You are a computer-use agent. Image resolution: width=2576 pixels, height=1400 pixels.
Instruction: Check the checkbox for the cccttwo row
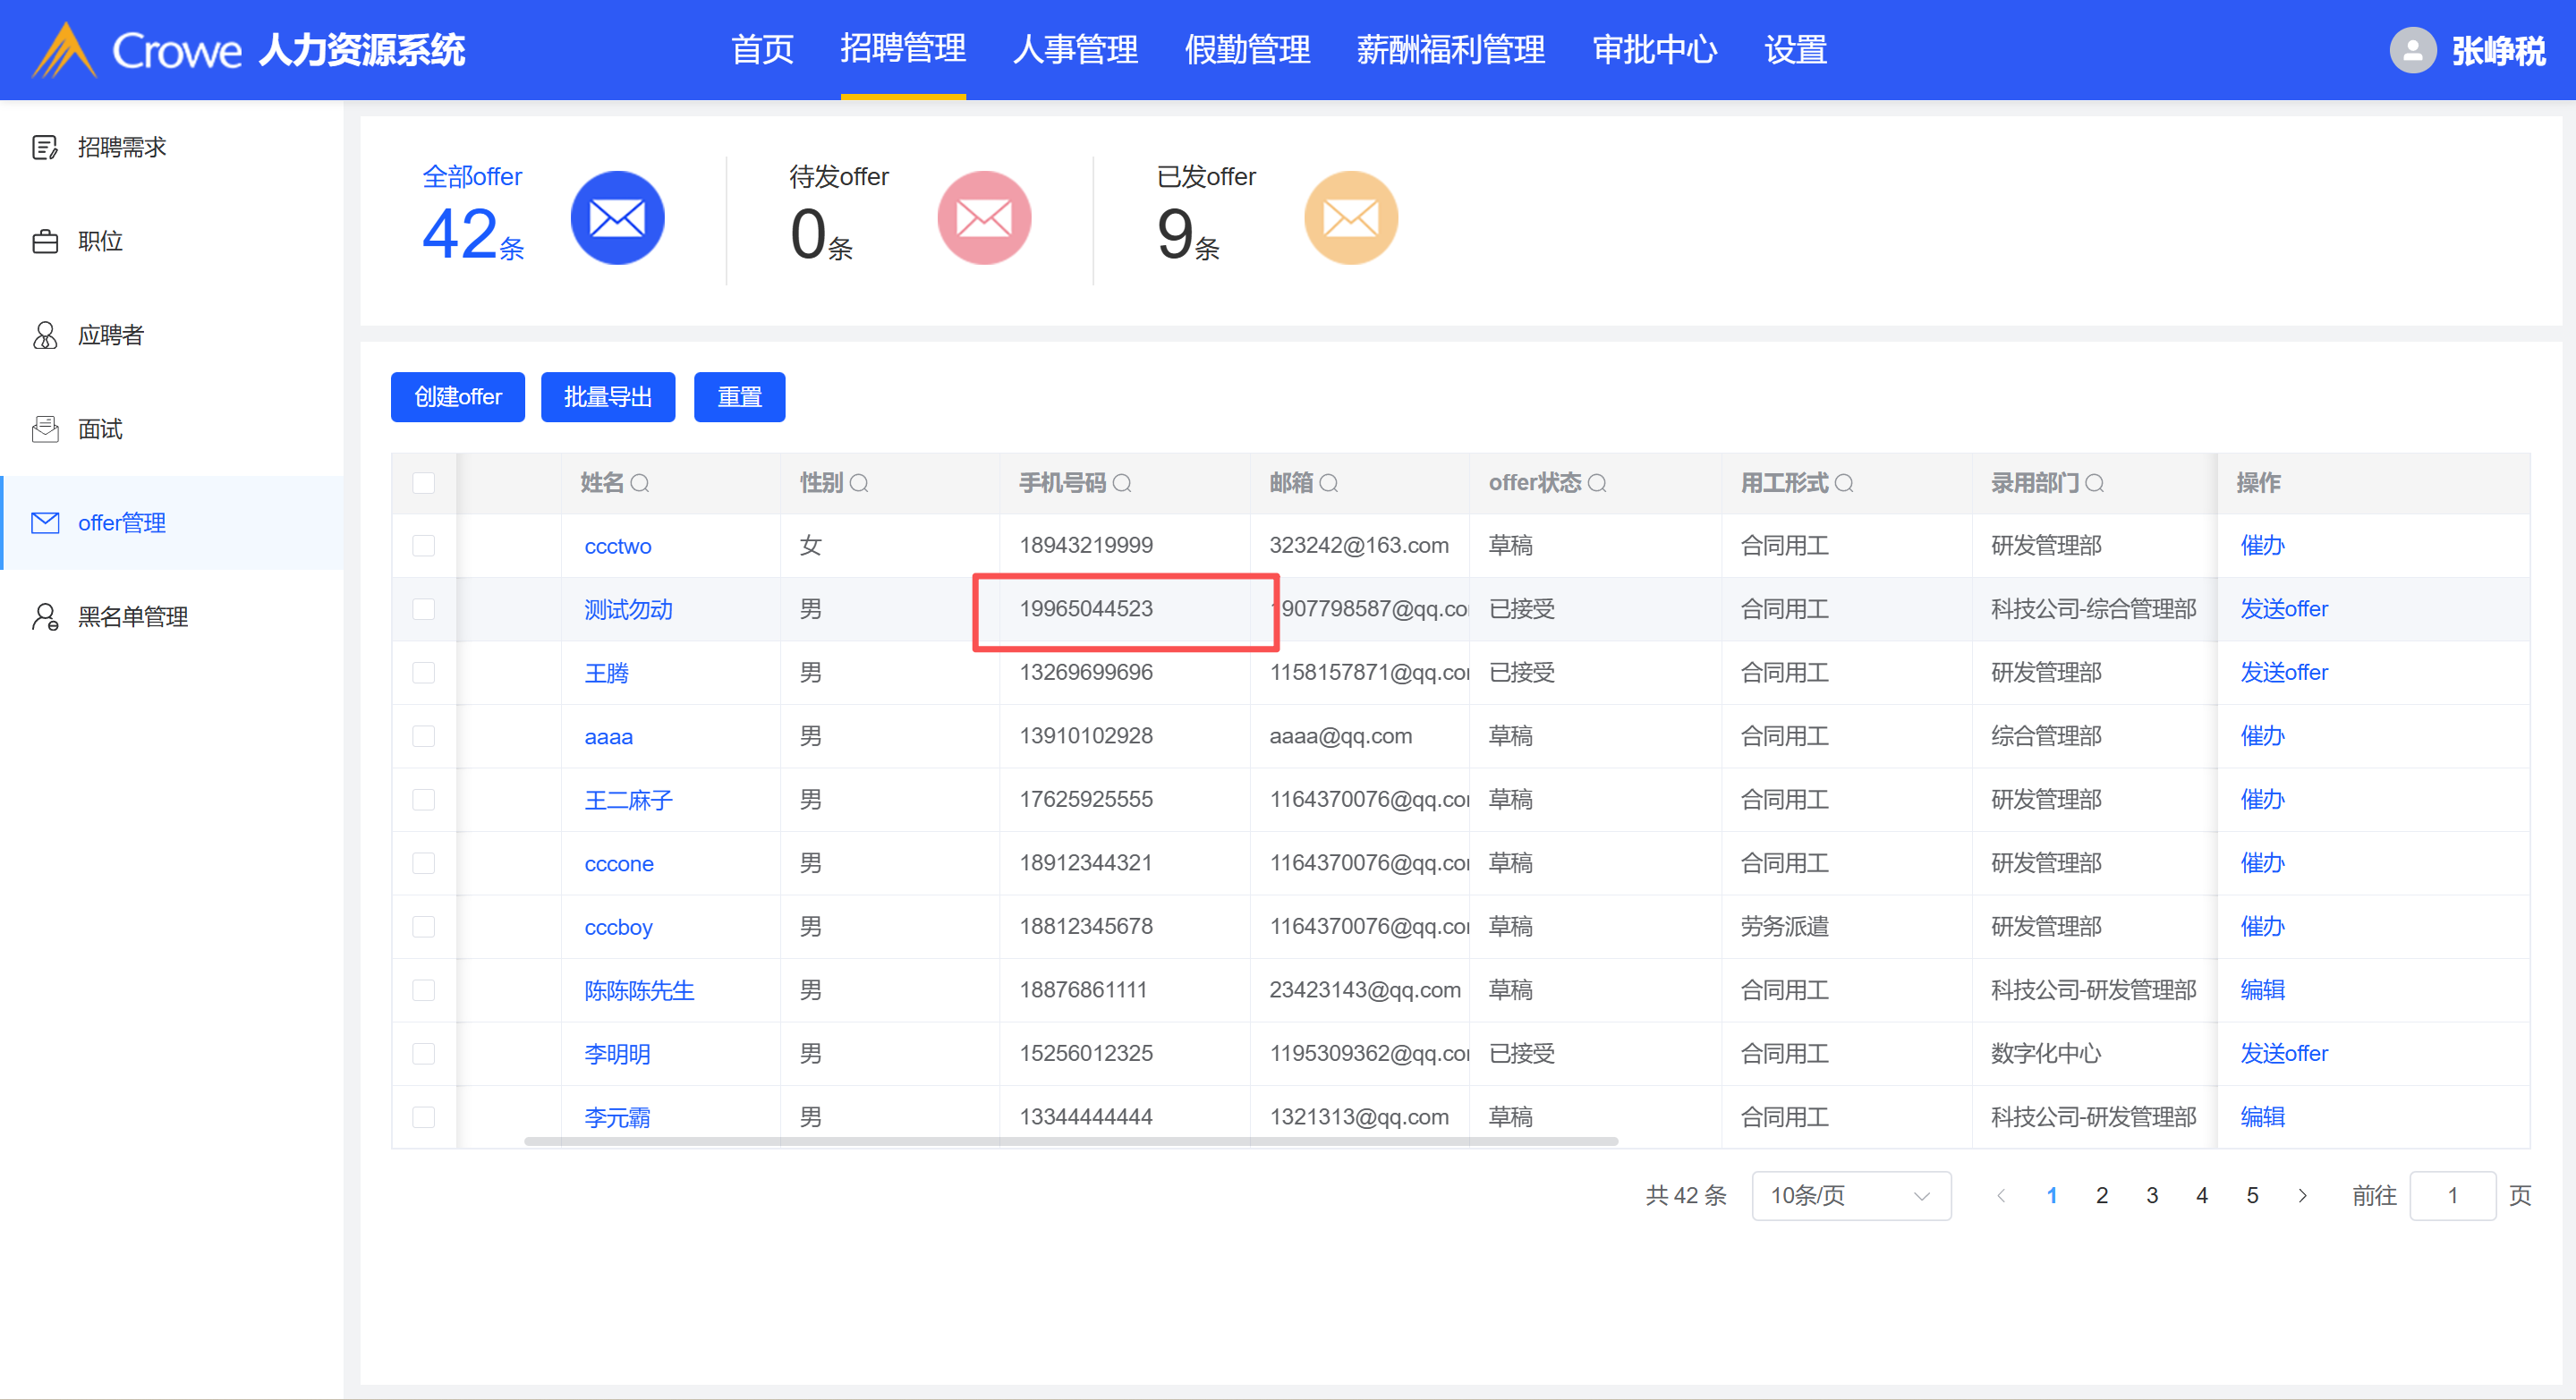[x=424, y=546]
